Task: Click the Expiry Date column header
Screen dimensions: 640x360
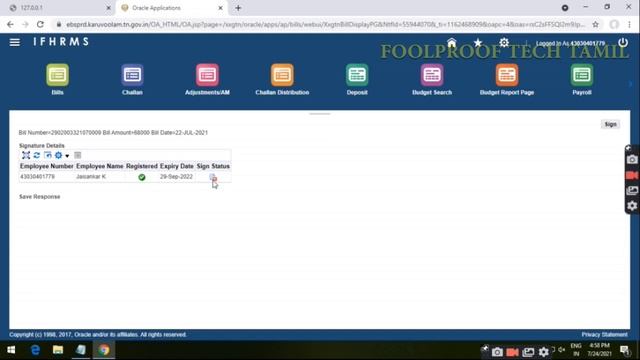Action: [177, 166]
